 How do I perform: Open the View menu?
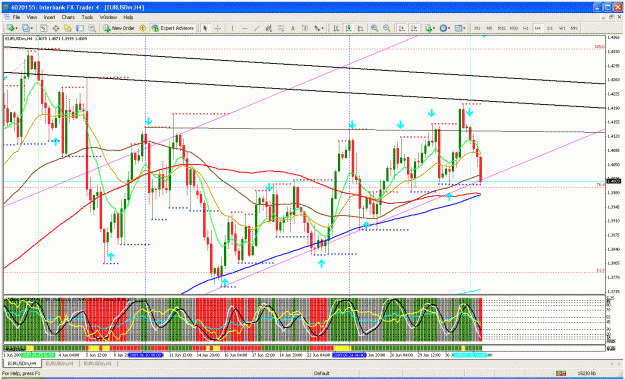(x=31, y=18)
